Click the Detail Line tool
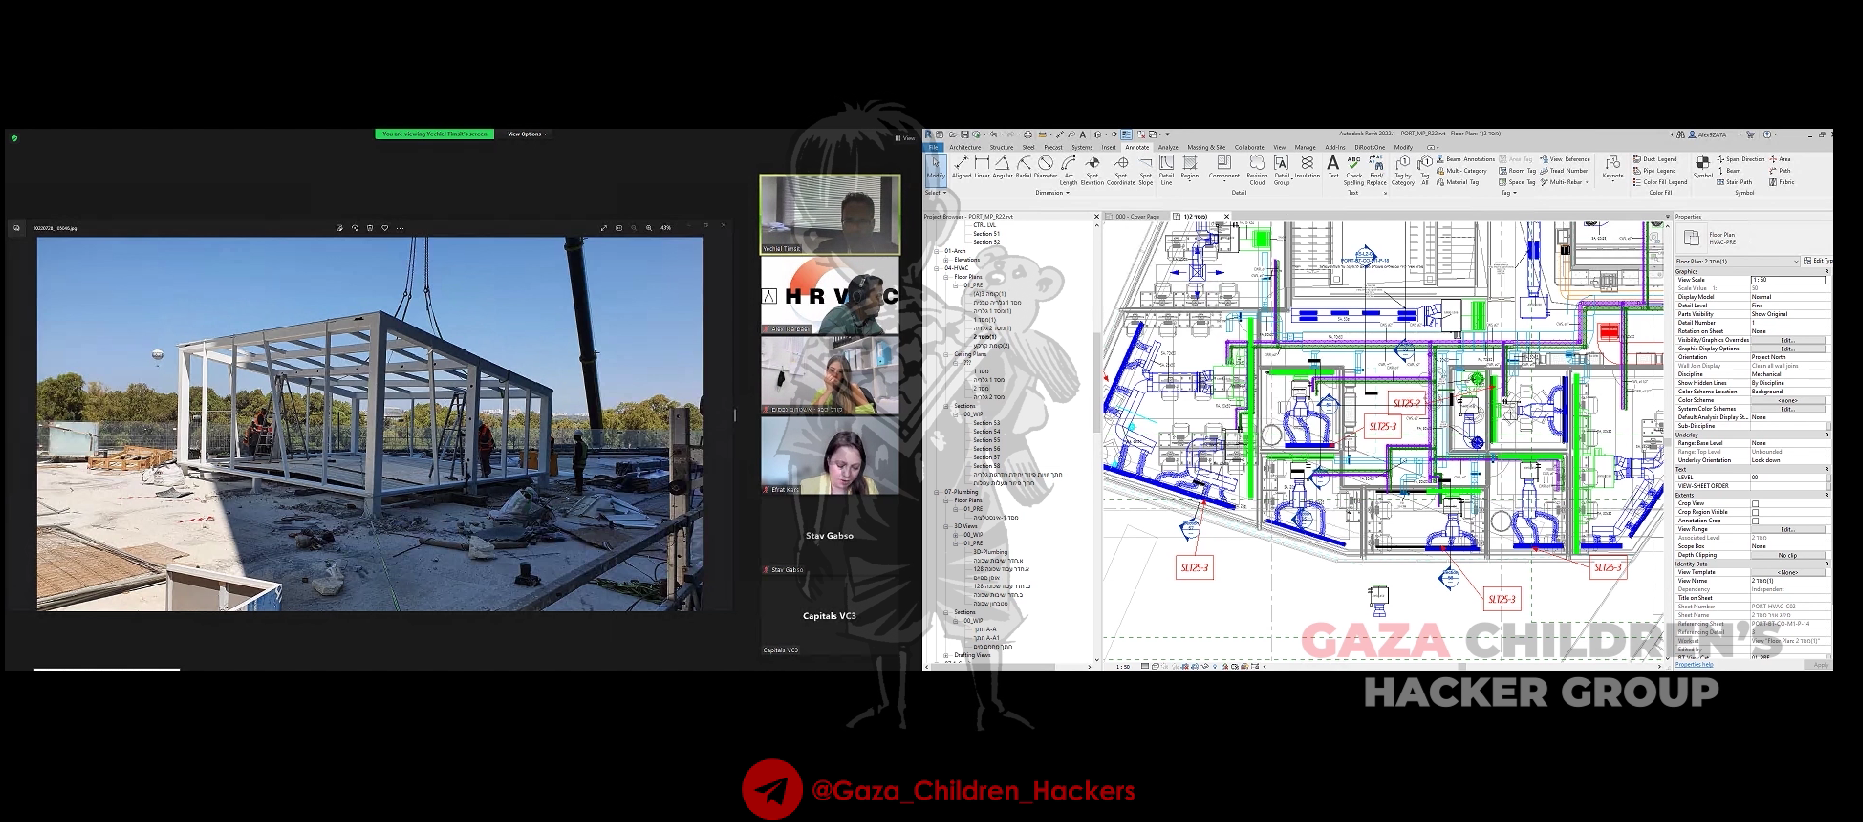This screenshot has width=1863, height=822. tap(1166, 165)
